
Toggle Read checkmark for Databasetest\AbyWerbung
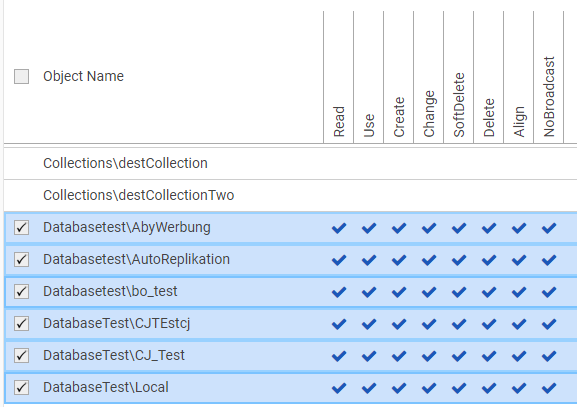click(339, 228)
